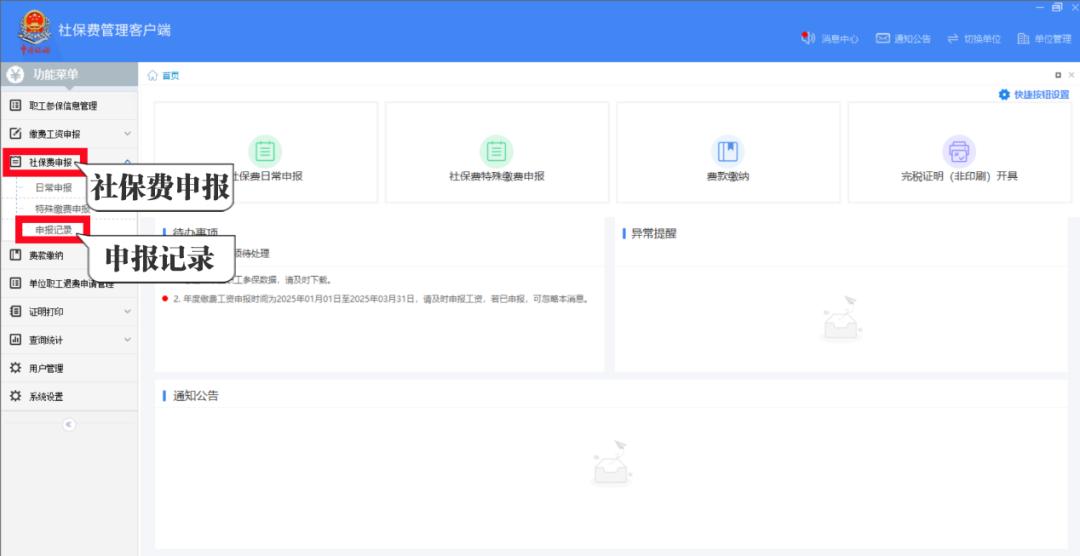Image resolution: width=1080 pixels, height=556 pixels.
Task: Expand the 证明打印 menu chevron
Action: tap(127, 312)
